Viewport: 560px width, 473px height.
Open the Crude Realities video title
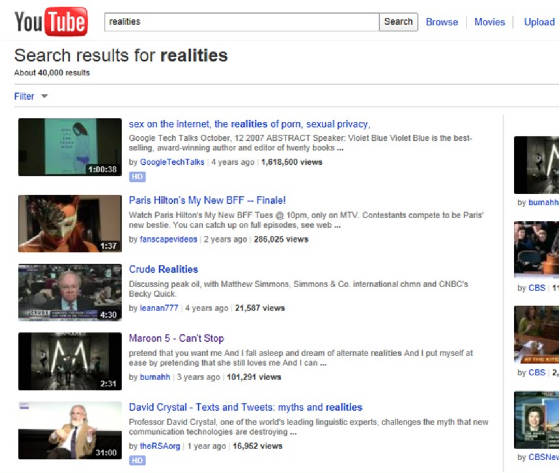coord(163,269)
